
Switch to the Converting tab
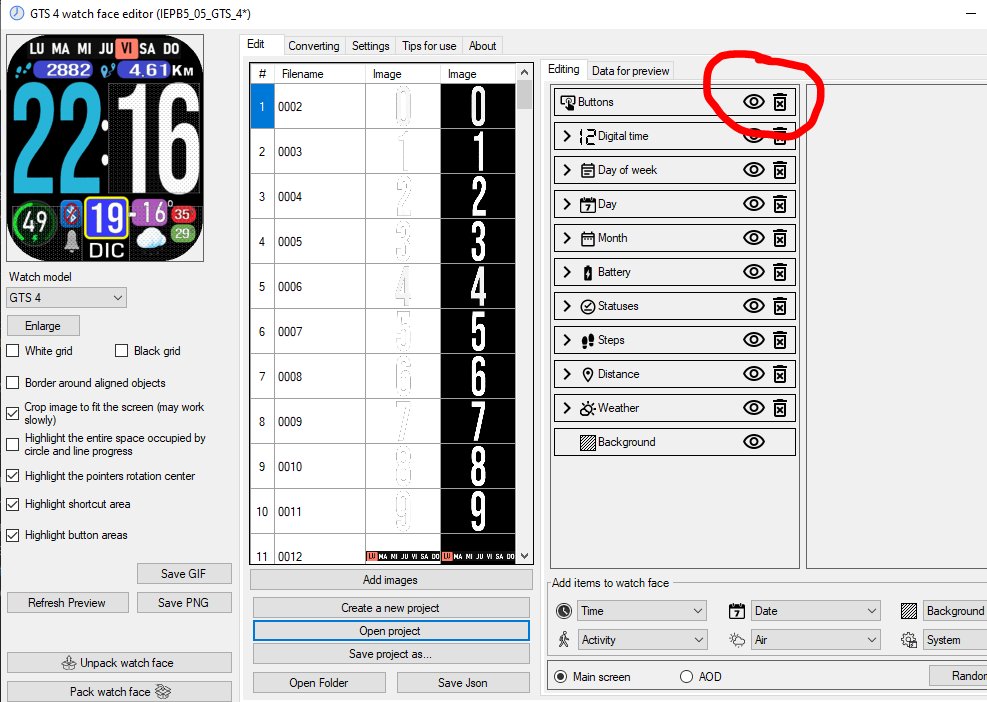[313, 46]
